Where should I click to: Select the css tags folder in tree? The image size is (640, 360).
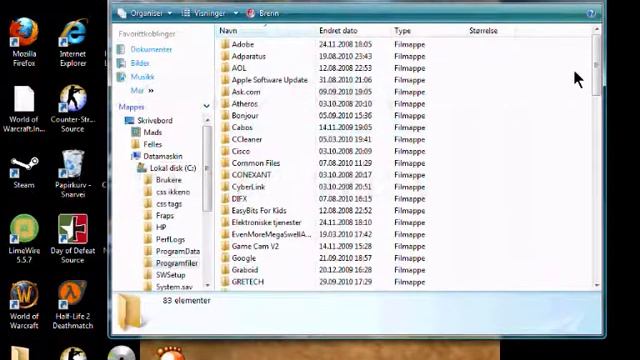(169, 204)
